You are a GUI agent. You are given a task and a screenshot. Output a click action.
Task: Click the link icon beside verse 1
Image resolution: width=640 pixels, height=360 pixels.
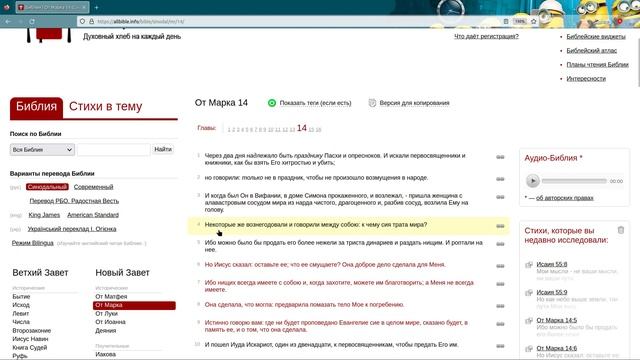(500, 157)
